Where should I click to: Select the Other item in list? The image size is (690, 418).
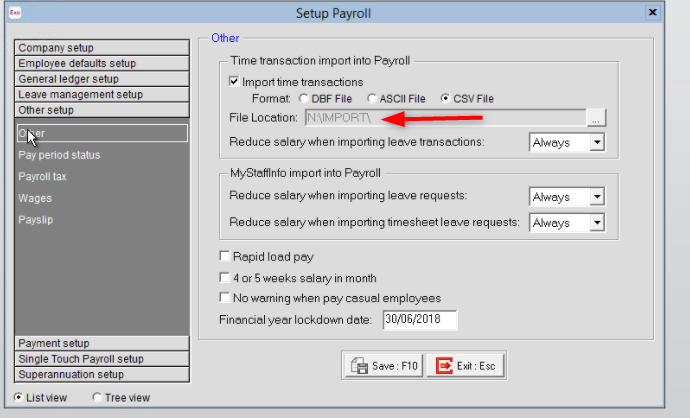(102, 133)
